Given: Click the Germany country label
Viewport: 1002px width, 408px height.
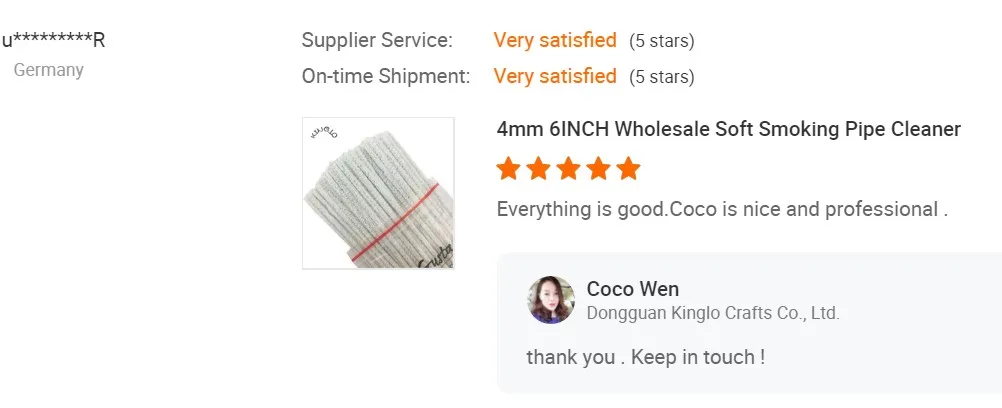Looking at the screenshot, I should coord(49,70).
